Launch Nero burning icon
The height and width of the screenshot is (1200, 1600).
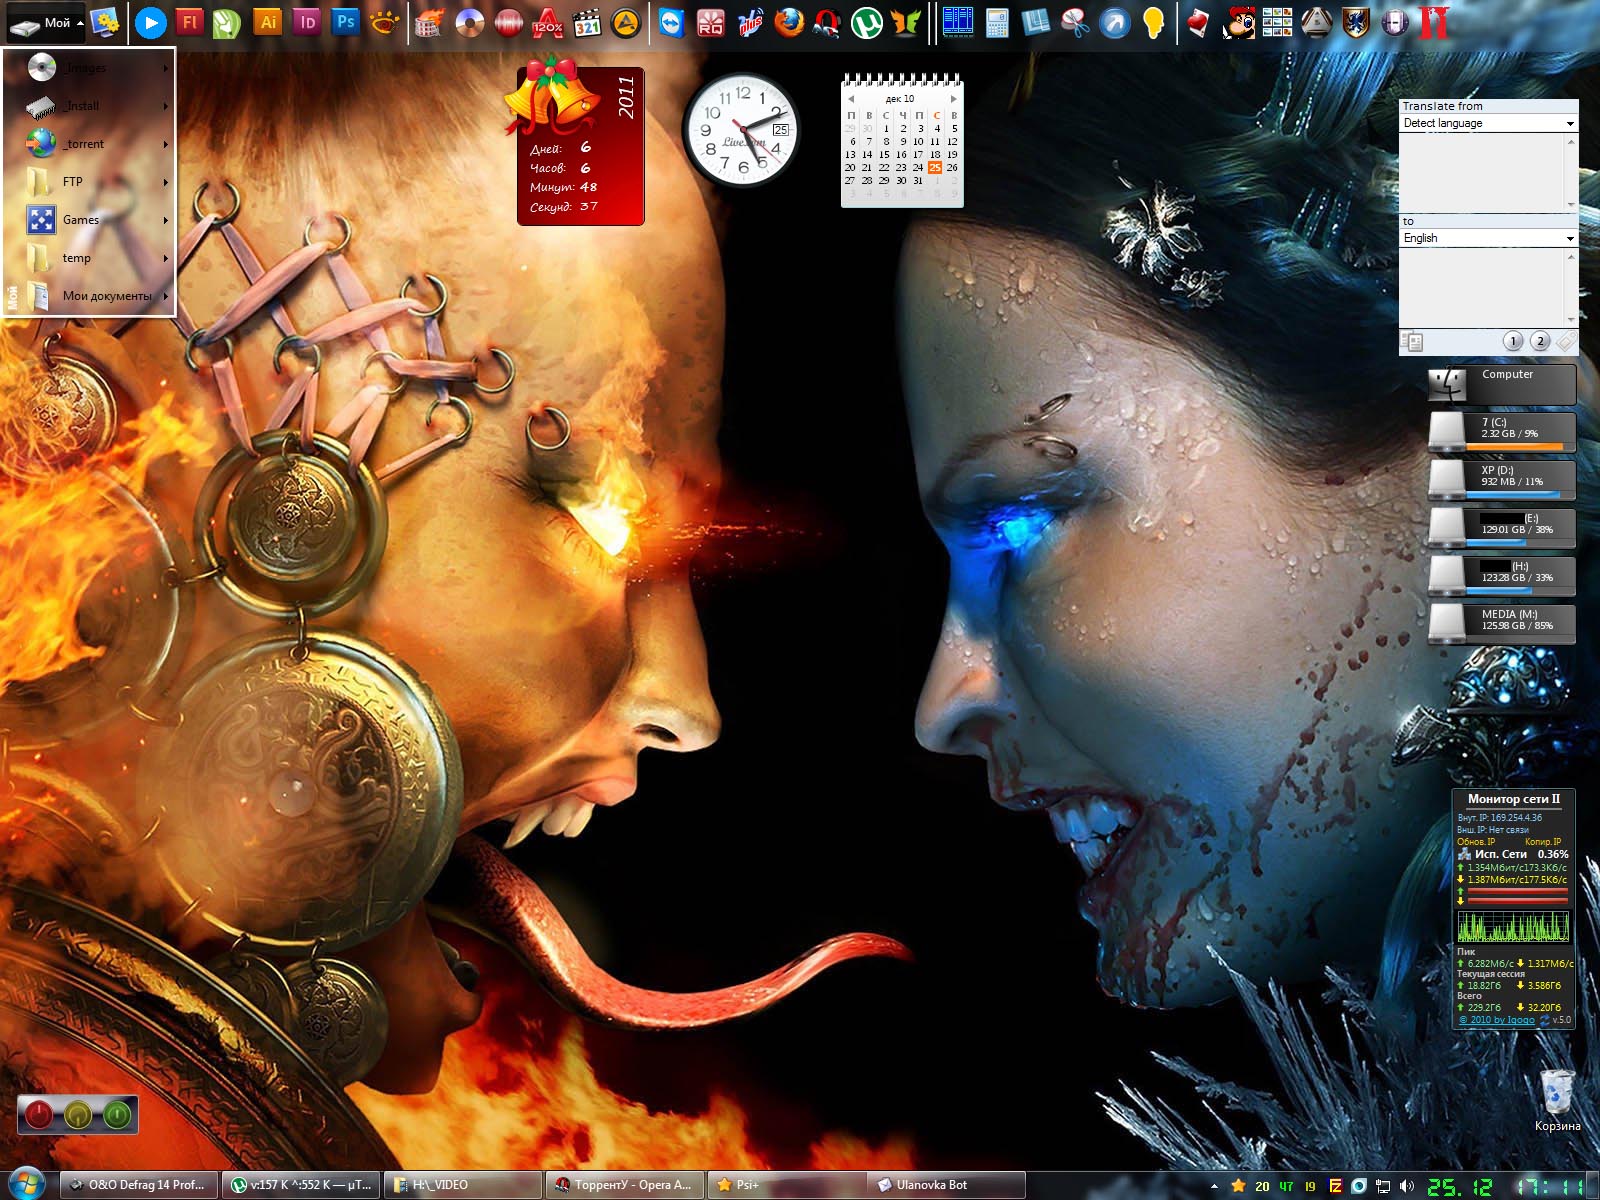click(429, 22)
